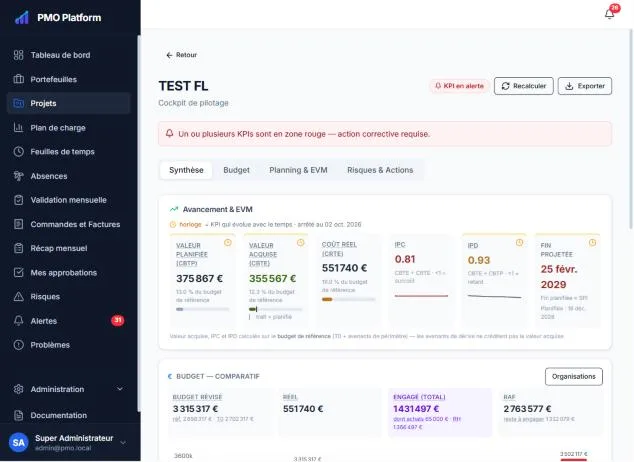Click the RAF 2 763 577 € value
The height and width of the screenshot is (462, 634).
(x=527, y=409)
